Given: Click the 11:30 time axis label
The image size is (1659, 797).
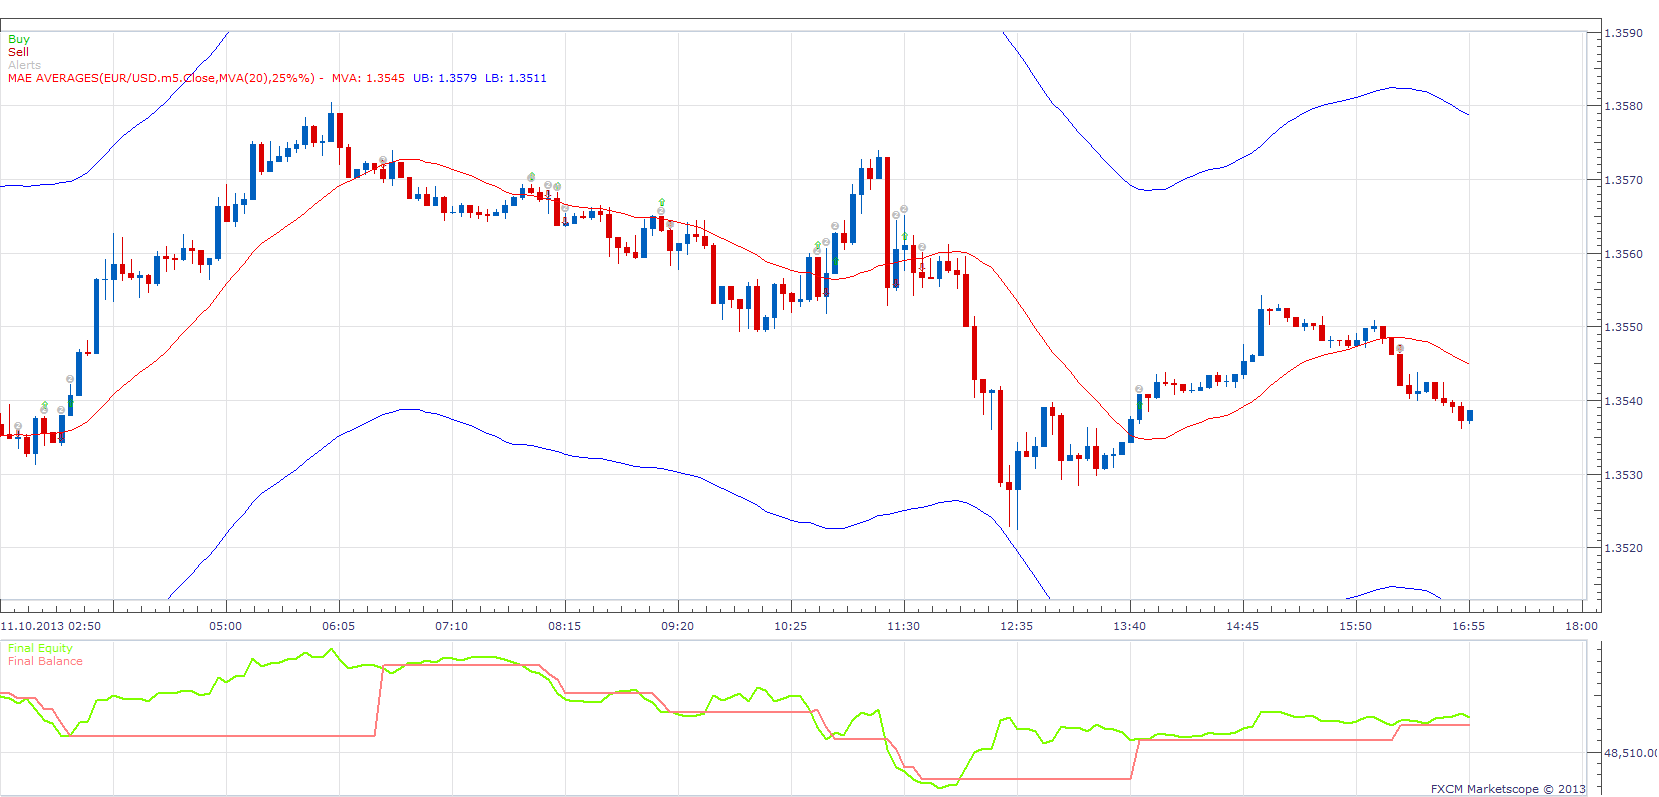Looking at the screenshot, I should [903, 626].
